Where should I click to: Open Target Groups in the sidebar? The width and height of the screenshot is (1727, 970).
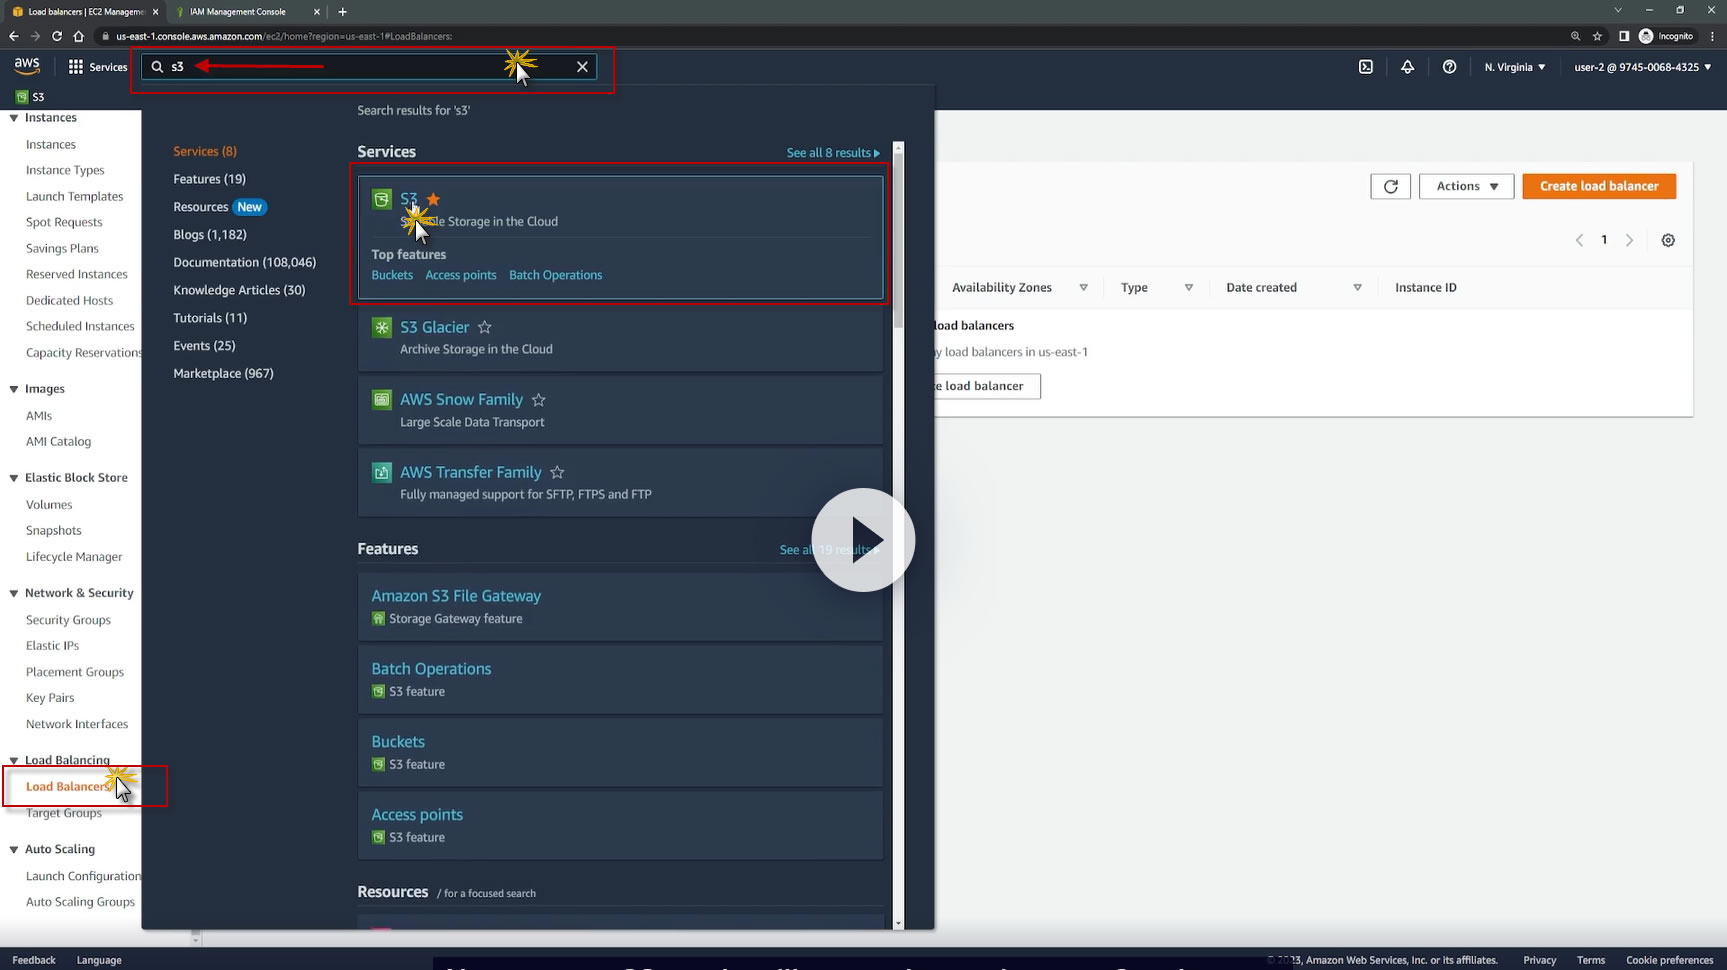64,813
